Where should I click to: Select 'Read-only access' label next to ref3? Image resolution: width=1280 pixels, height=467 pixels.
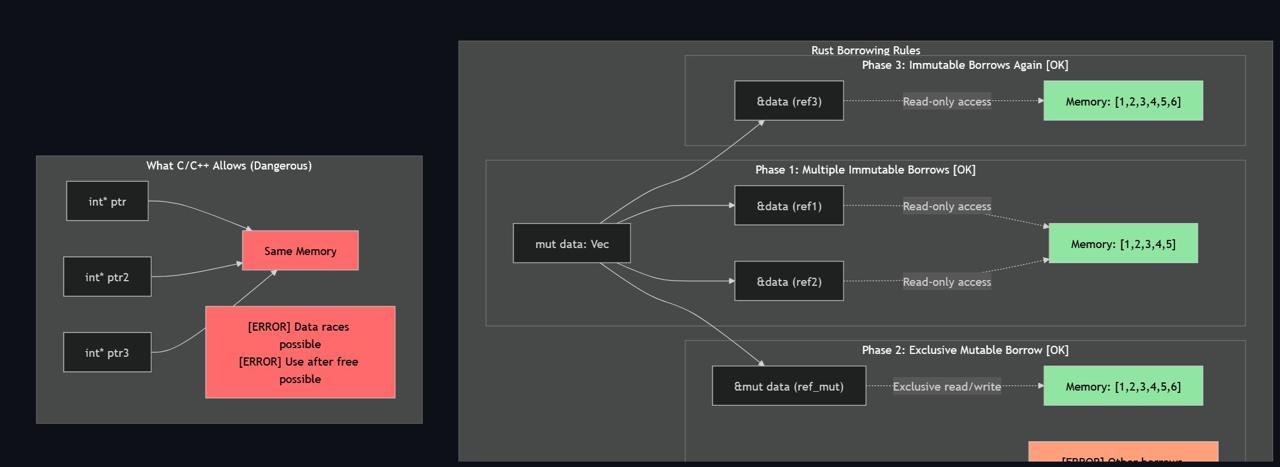coord(947,101)
